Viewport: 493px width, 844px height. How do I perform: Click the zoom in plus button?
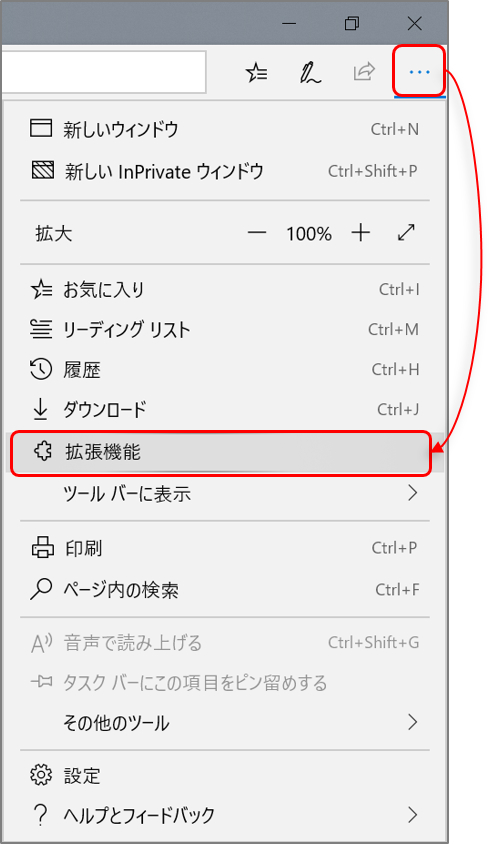[361, 233]
